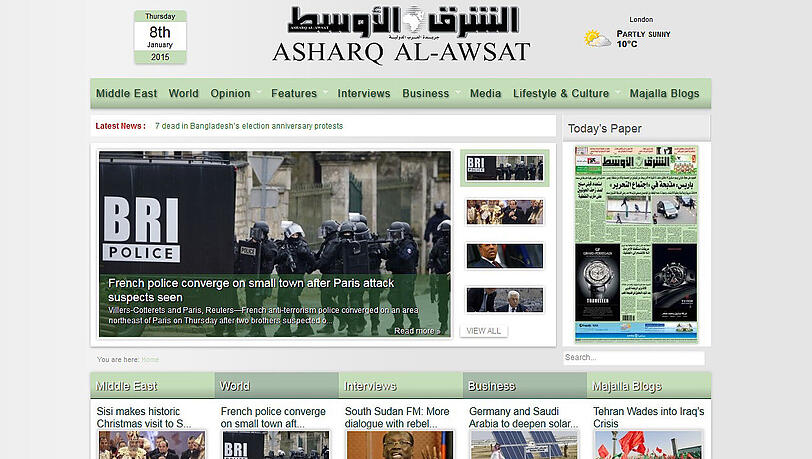This screenshot has height=459, width=812.
Task: Expand the Business dropdown arrow
Action: (458, 92)
